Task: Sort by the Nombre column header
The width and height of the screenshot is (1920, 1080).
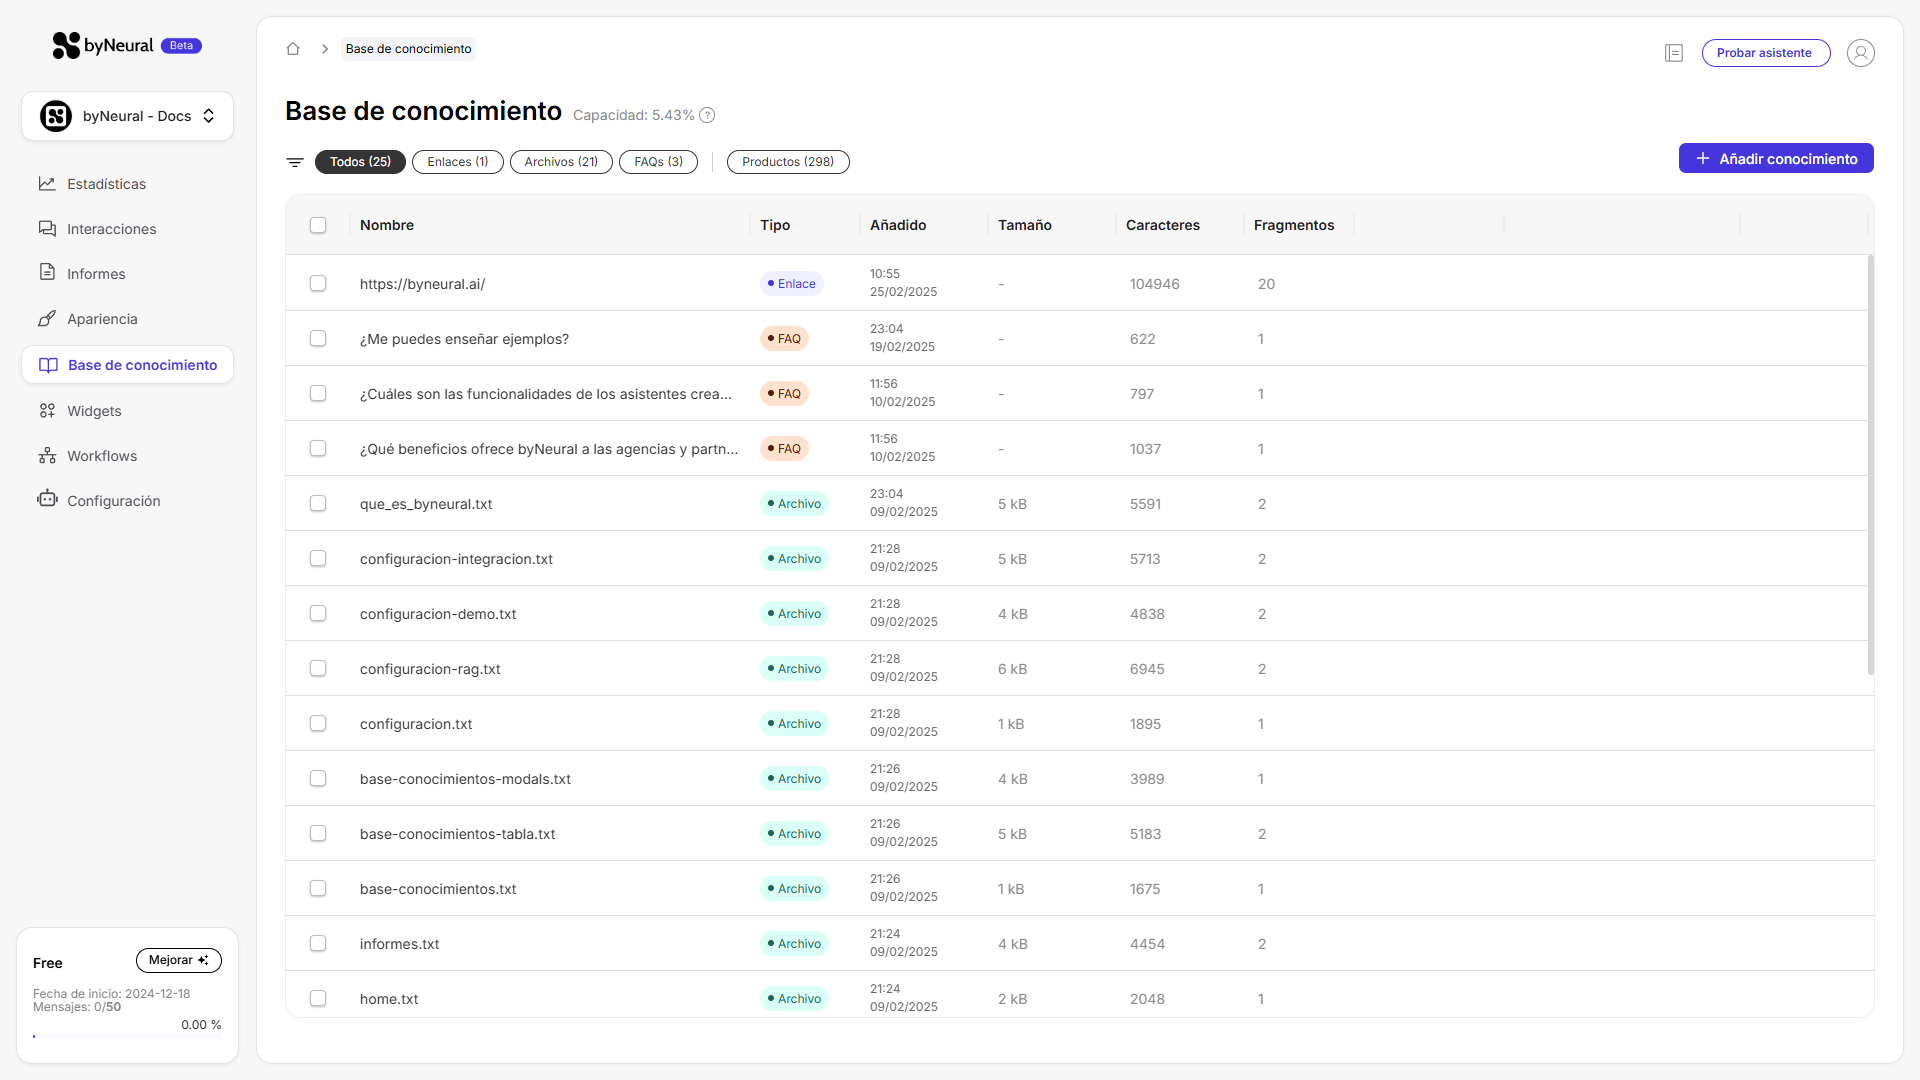Action: pos(387,225)
